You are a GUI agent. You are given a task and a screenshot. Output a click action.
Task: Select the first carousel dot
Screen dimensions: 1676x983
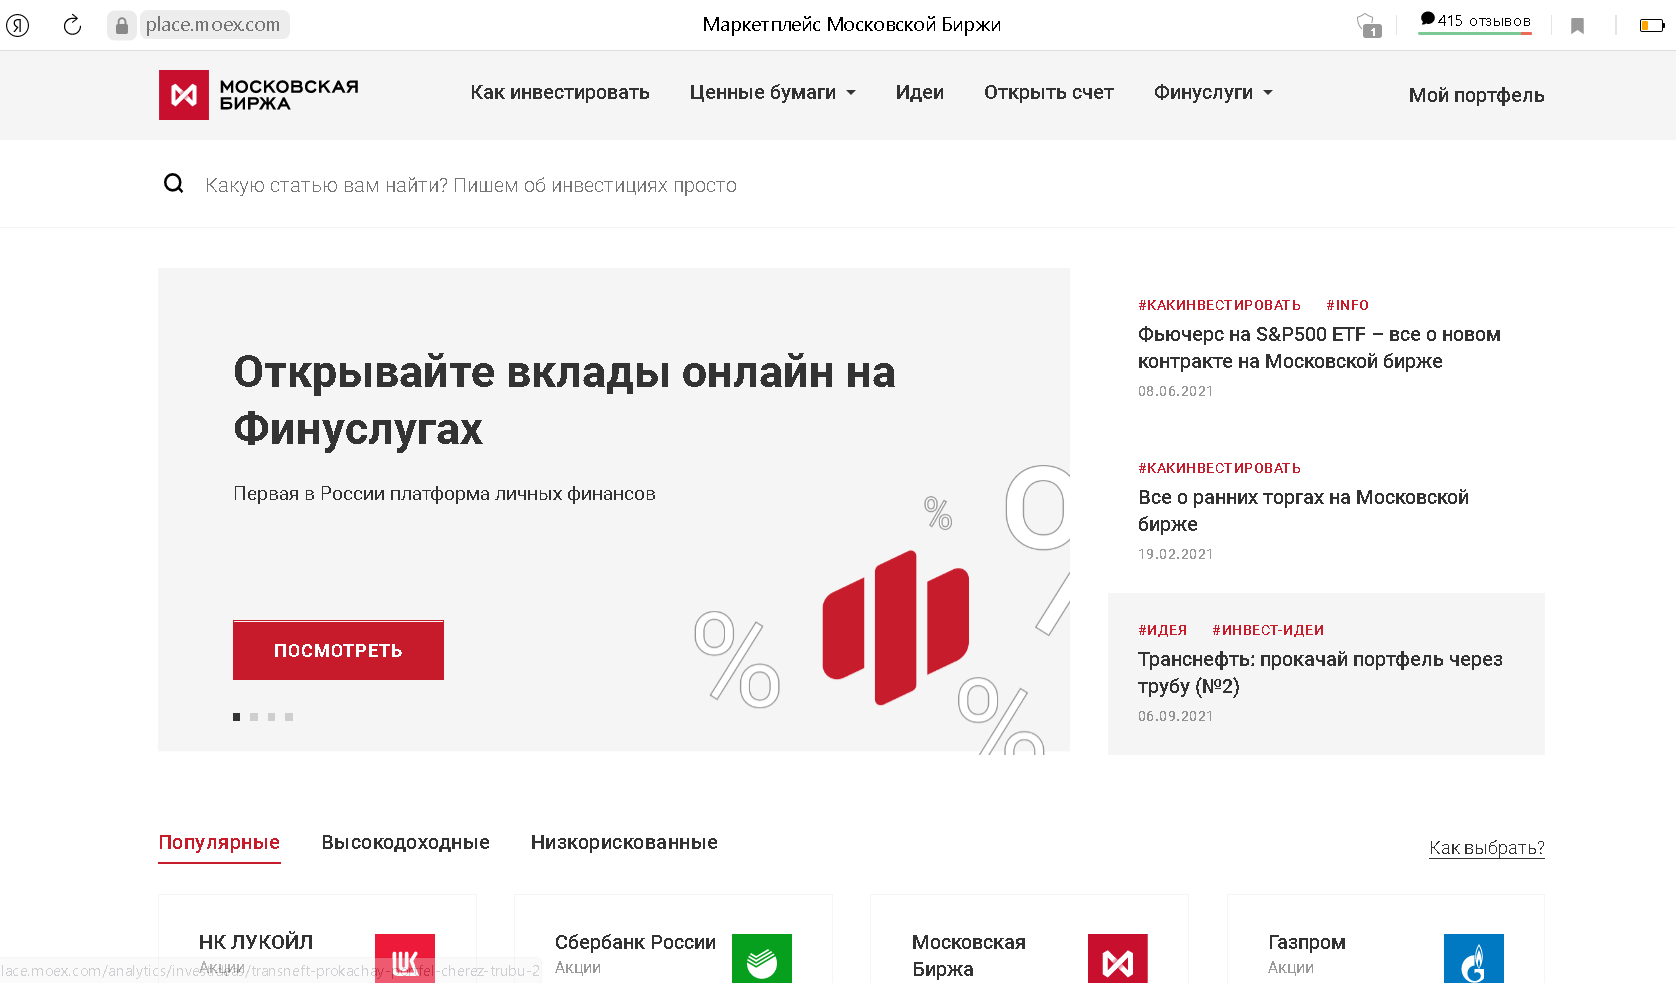pyautogui.click(x=237, y=717)
